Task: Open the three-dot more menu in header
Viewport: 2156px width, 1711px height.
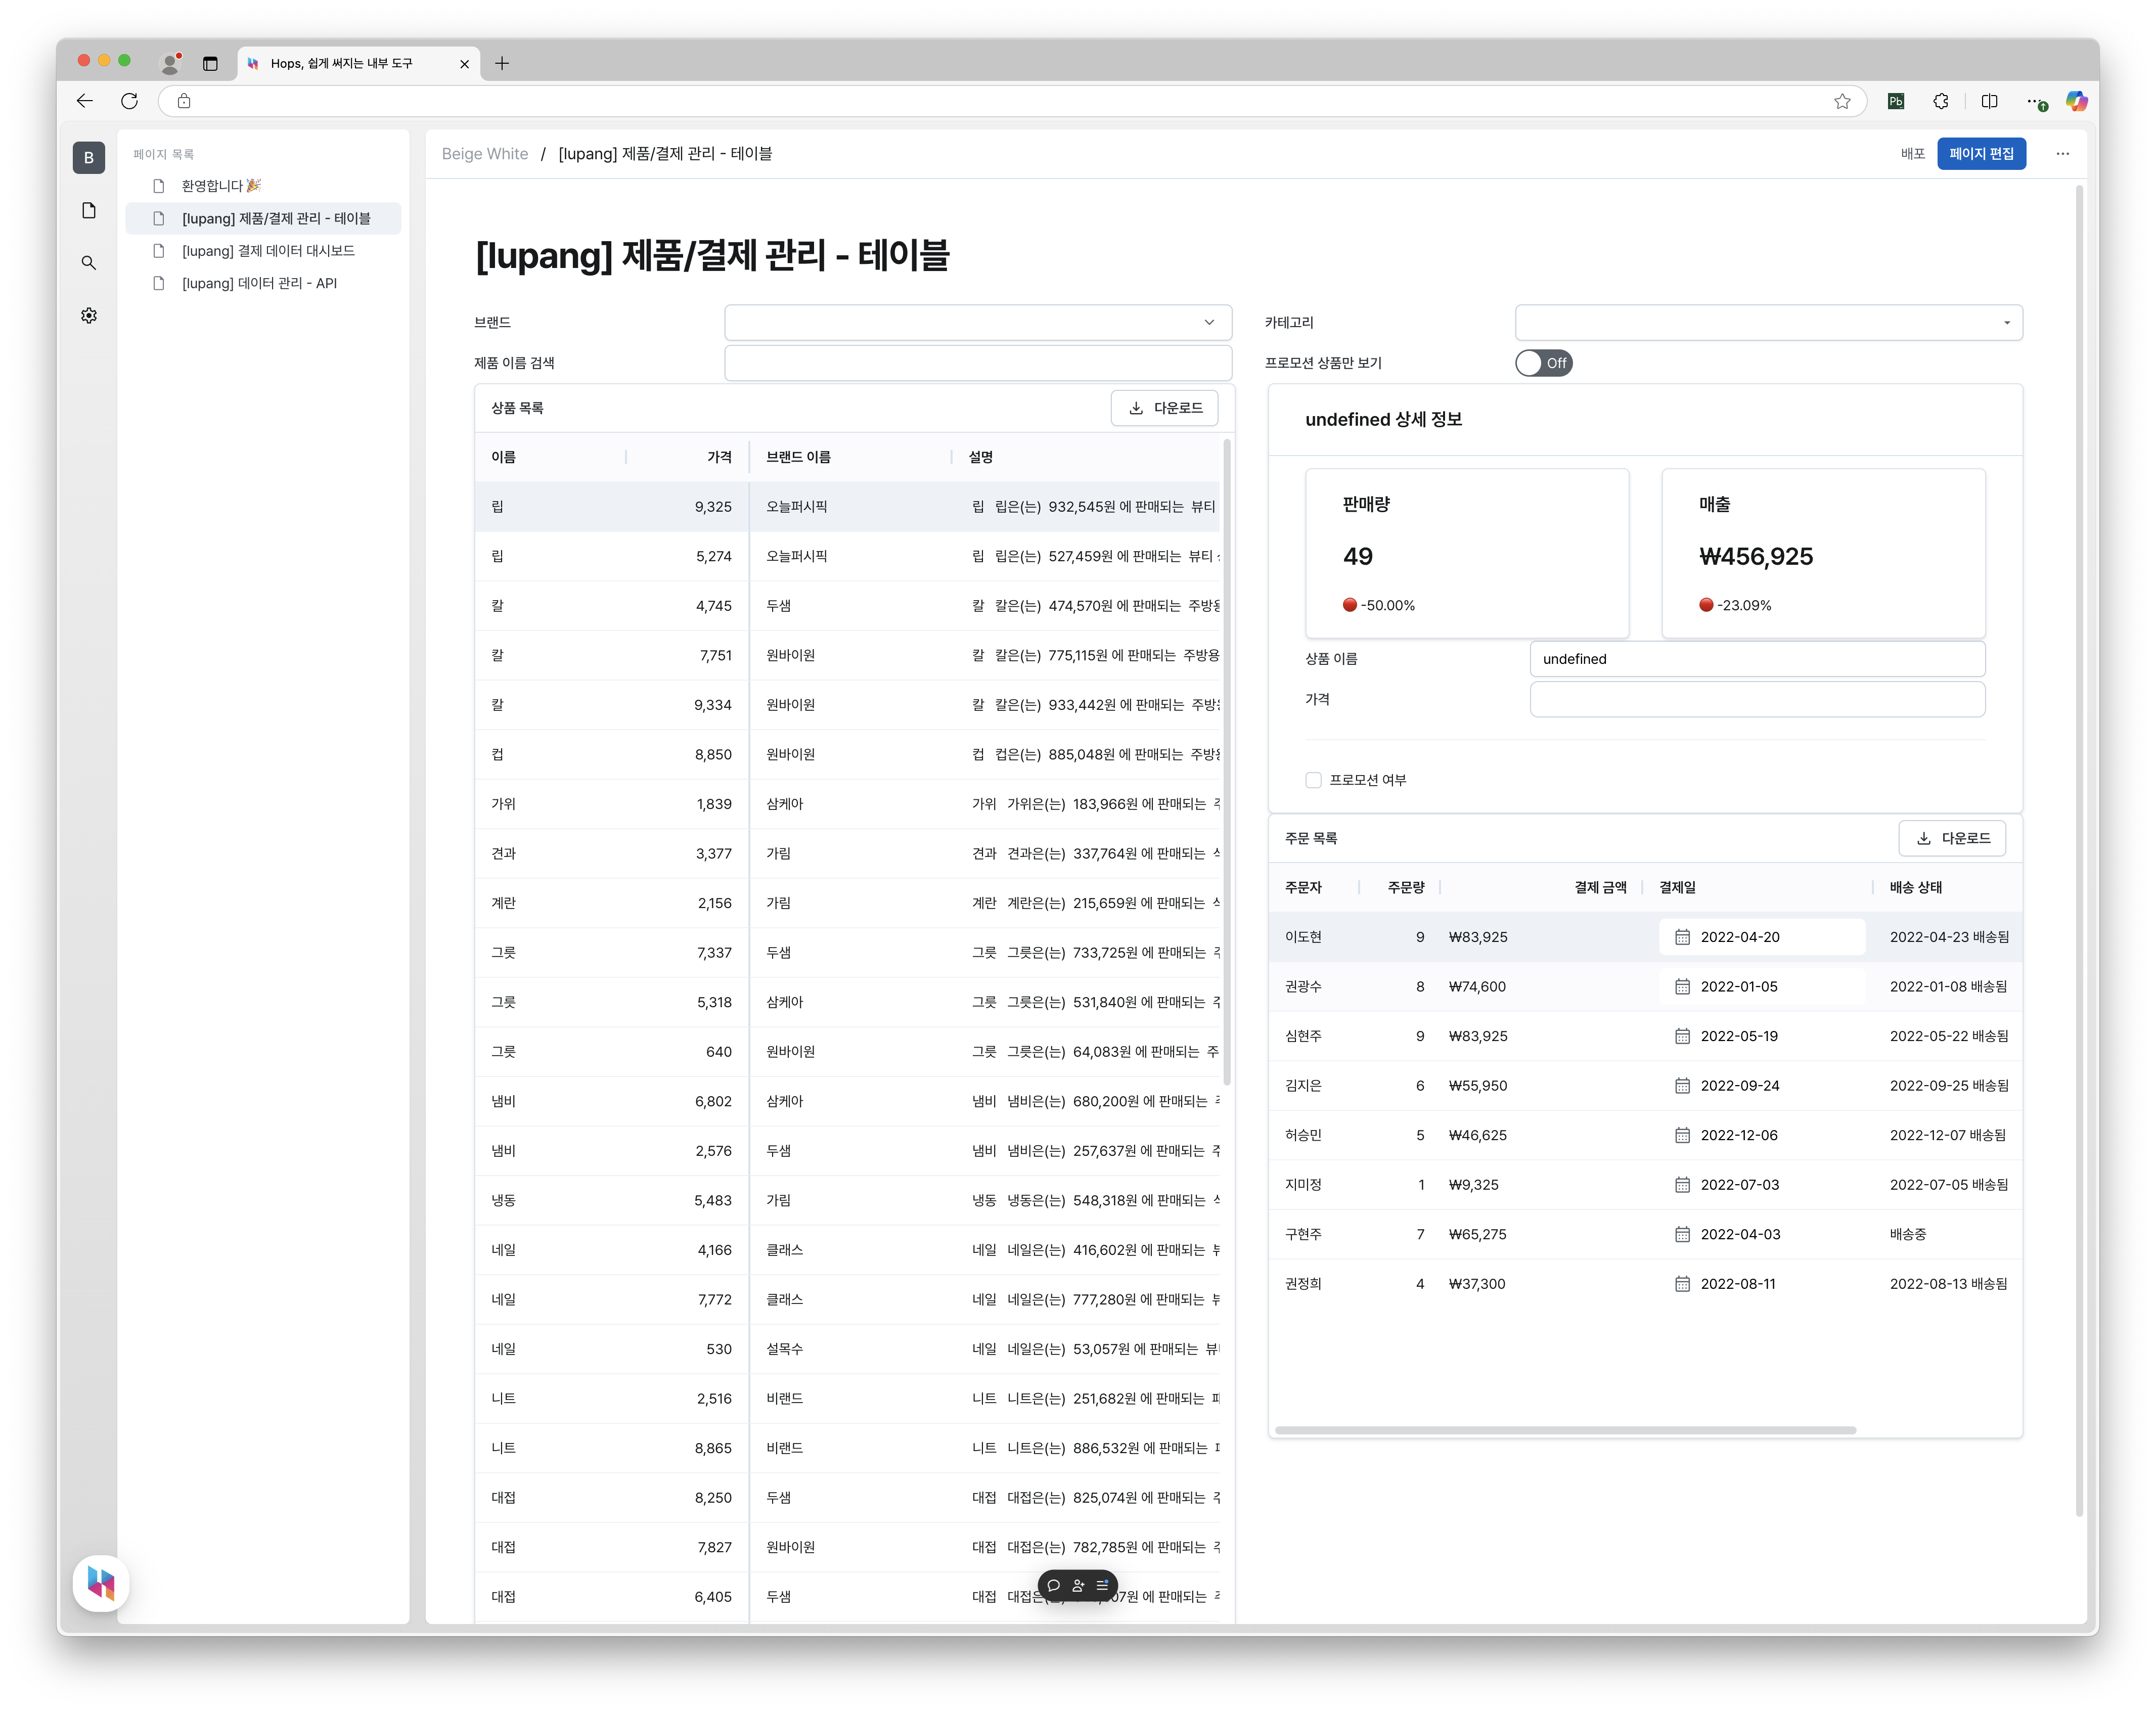Action: click(x=2062, y=154)
